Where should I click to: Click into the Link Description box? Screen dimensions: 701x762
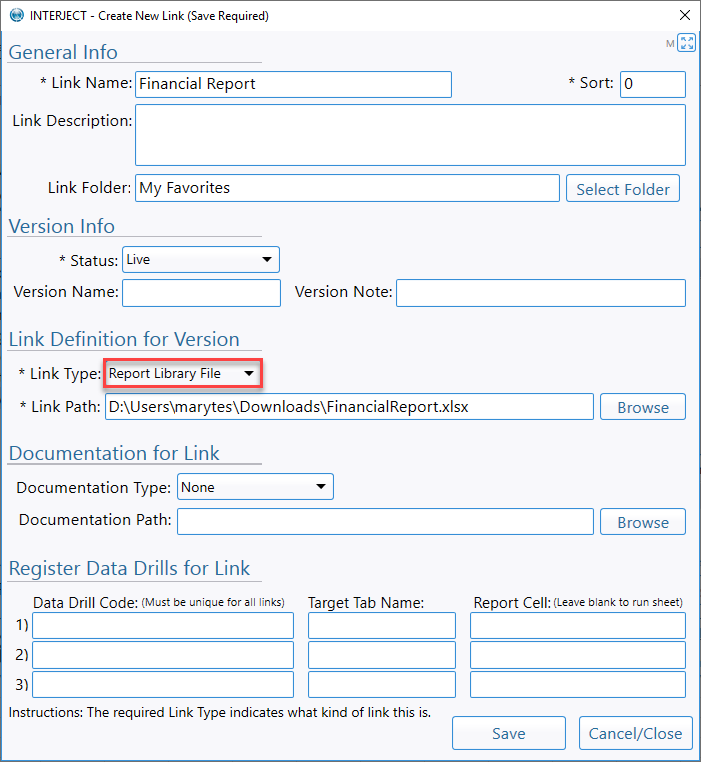(410, 135)
